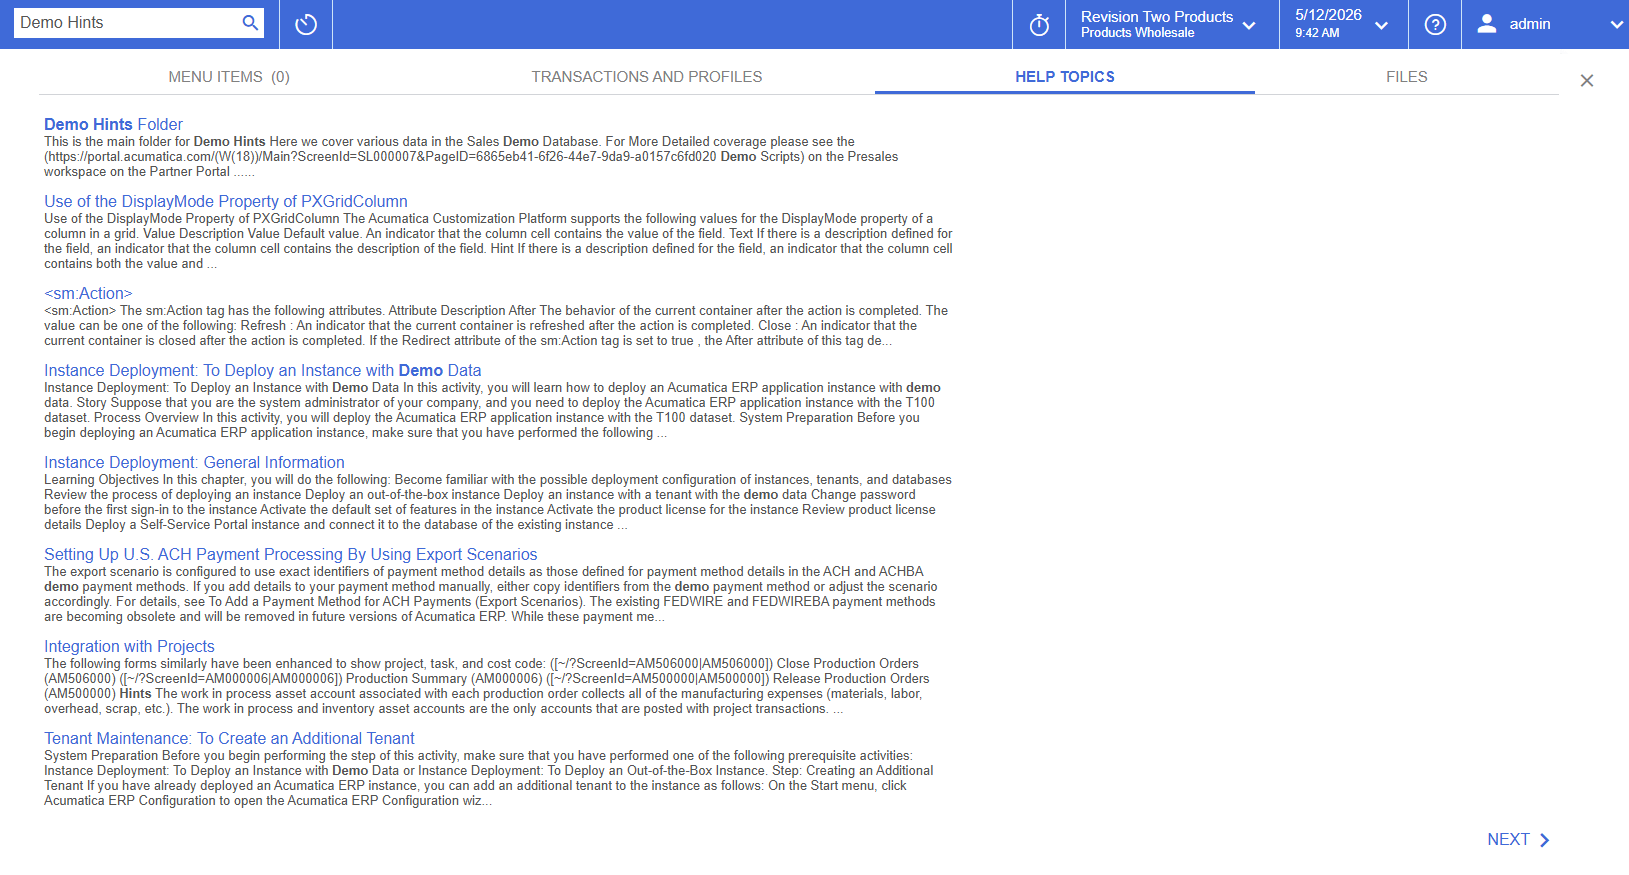
Task: Open the Demo Hints Folder result
Action: coord(113,124)
